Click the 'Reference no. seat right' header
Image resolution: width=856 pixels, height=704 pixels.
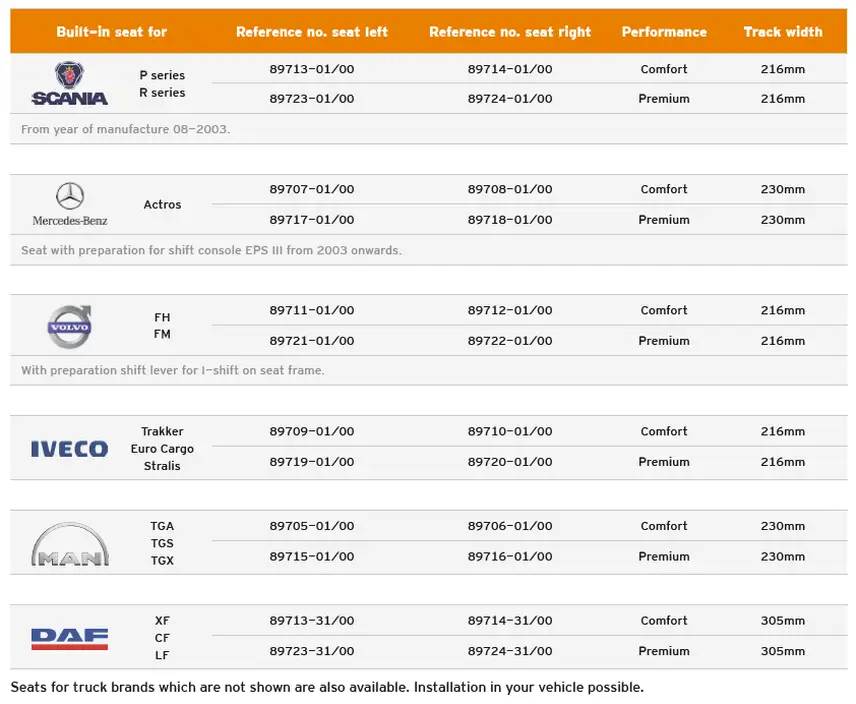[510, 32]
